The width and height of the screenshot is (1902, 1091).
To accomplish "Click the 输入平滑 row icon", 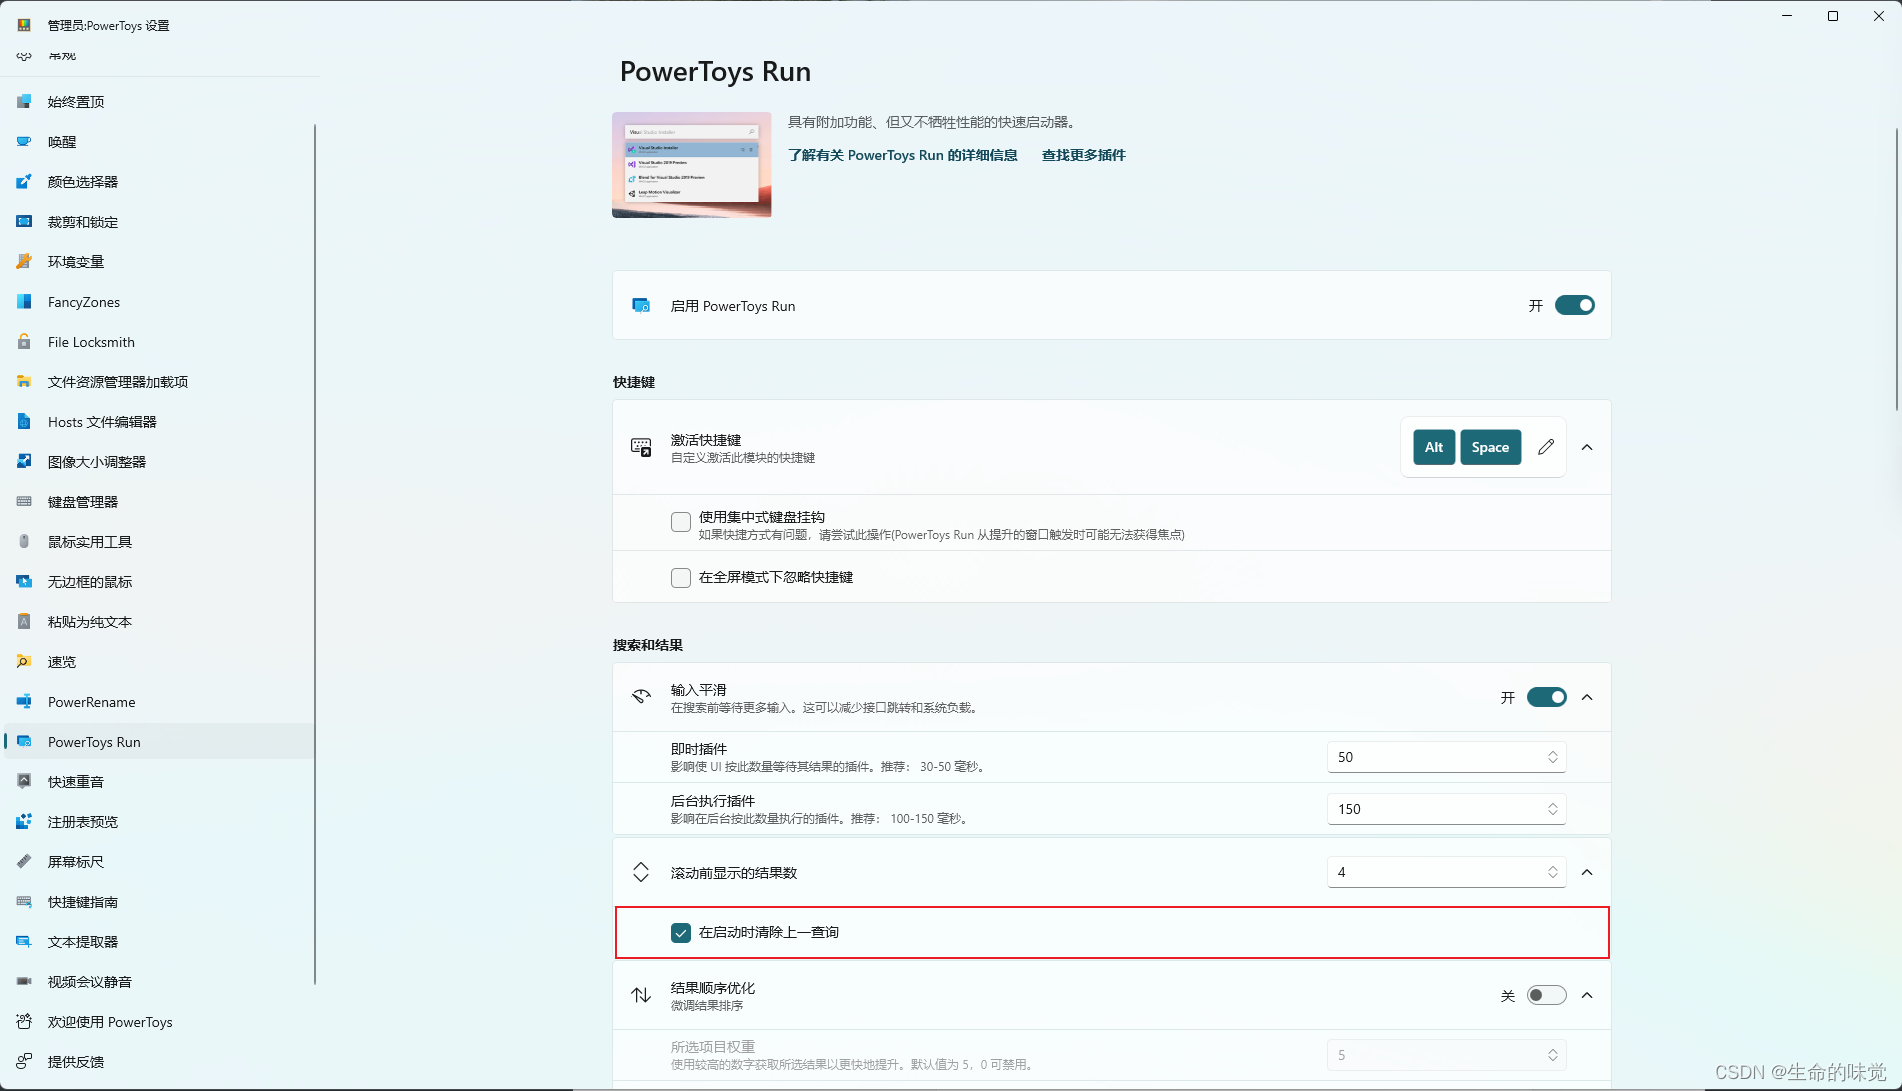I will click(641, 697).
